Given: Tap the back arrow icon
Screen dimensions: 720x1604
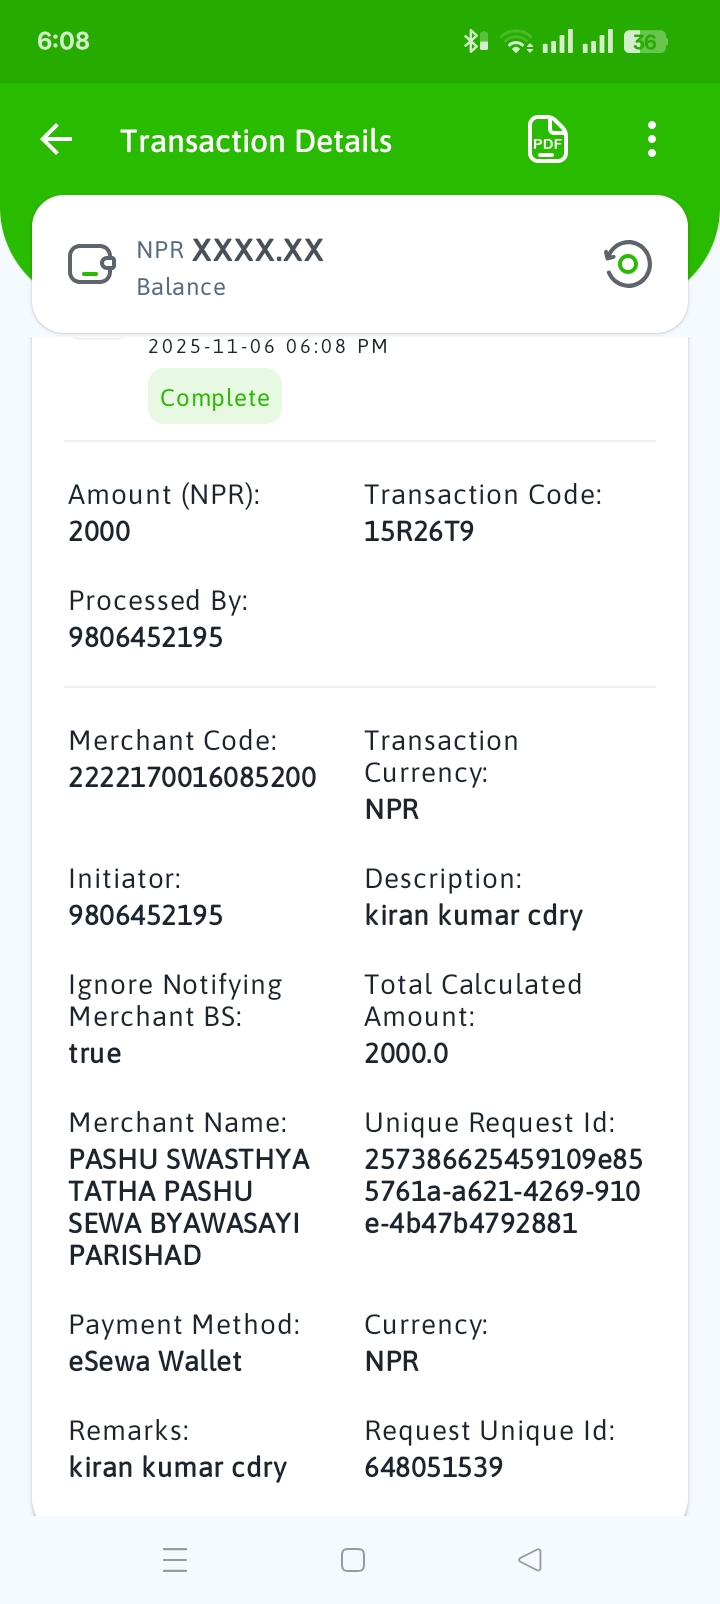Looking at the screenshot, I should tap(57, 140).
